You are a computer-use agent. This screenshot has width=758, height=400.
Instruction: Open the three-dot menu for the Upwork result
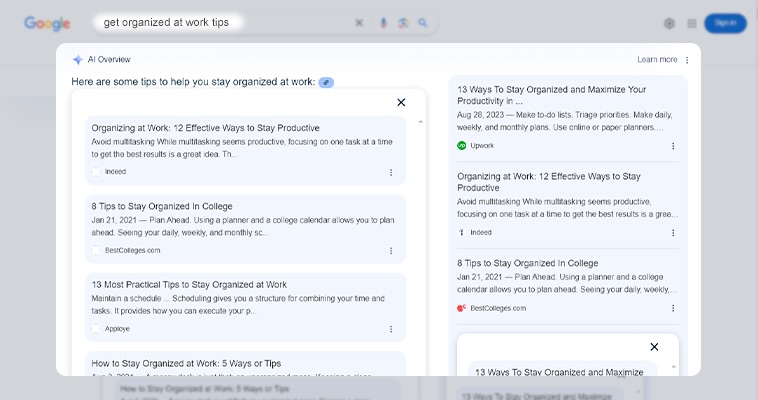coord(673,145)
